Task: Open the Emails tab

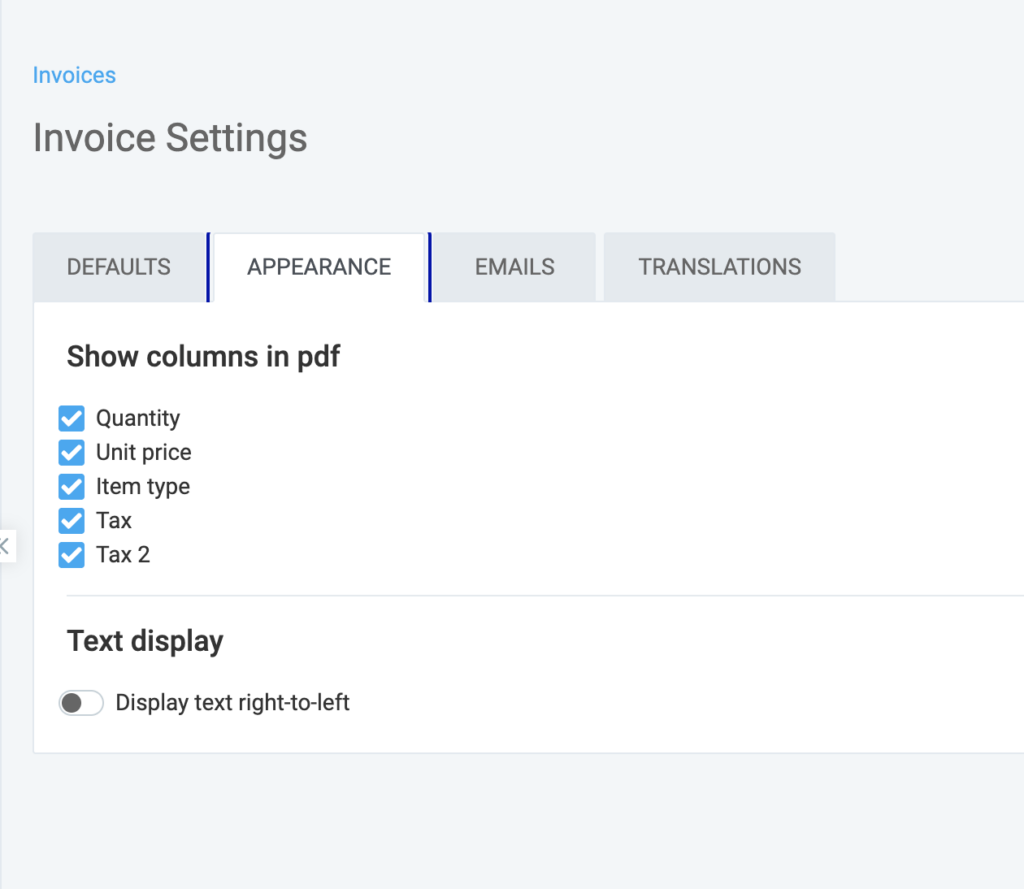Action: coord(515,267)
